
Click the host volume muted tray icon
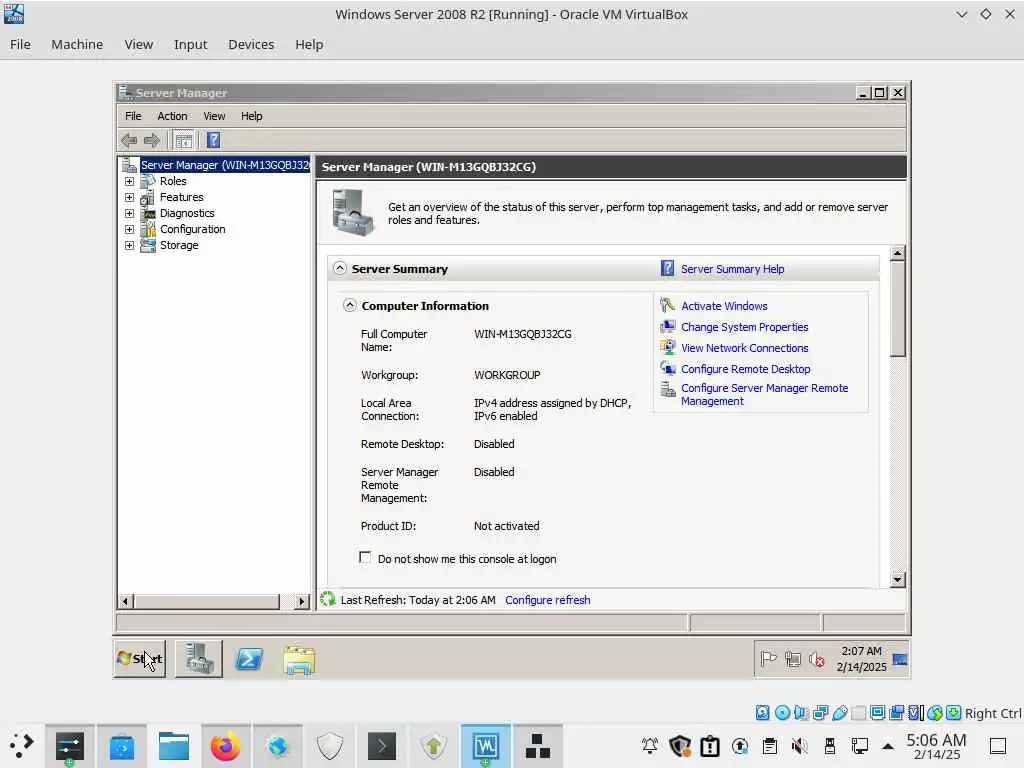pos(799,746)
